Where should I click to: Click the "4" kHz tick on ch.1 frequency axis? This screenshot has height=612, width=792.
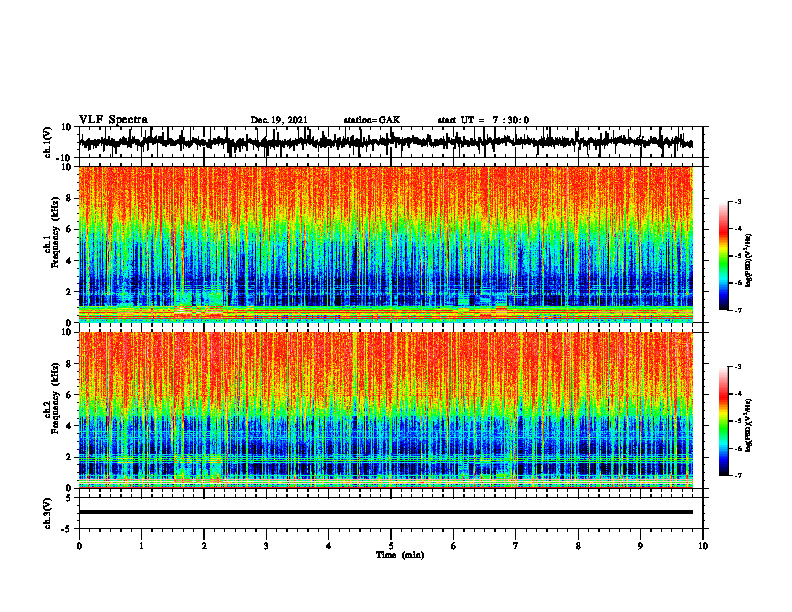click(69, 261)
